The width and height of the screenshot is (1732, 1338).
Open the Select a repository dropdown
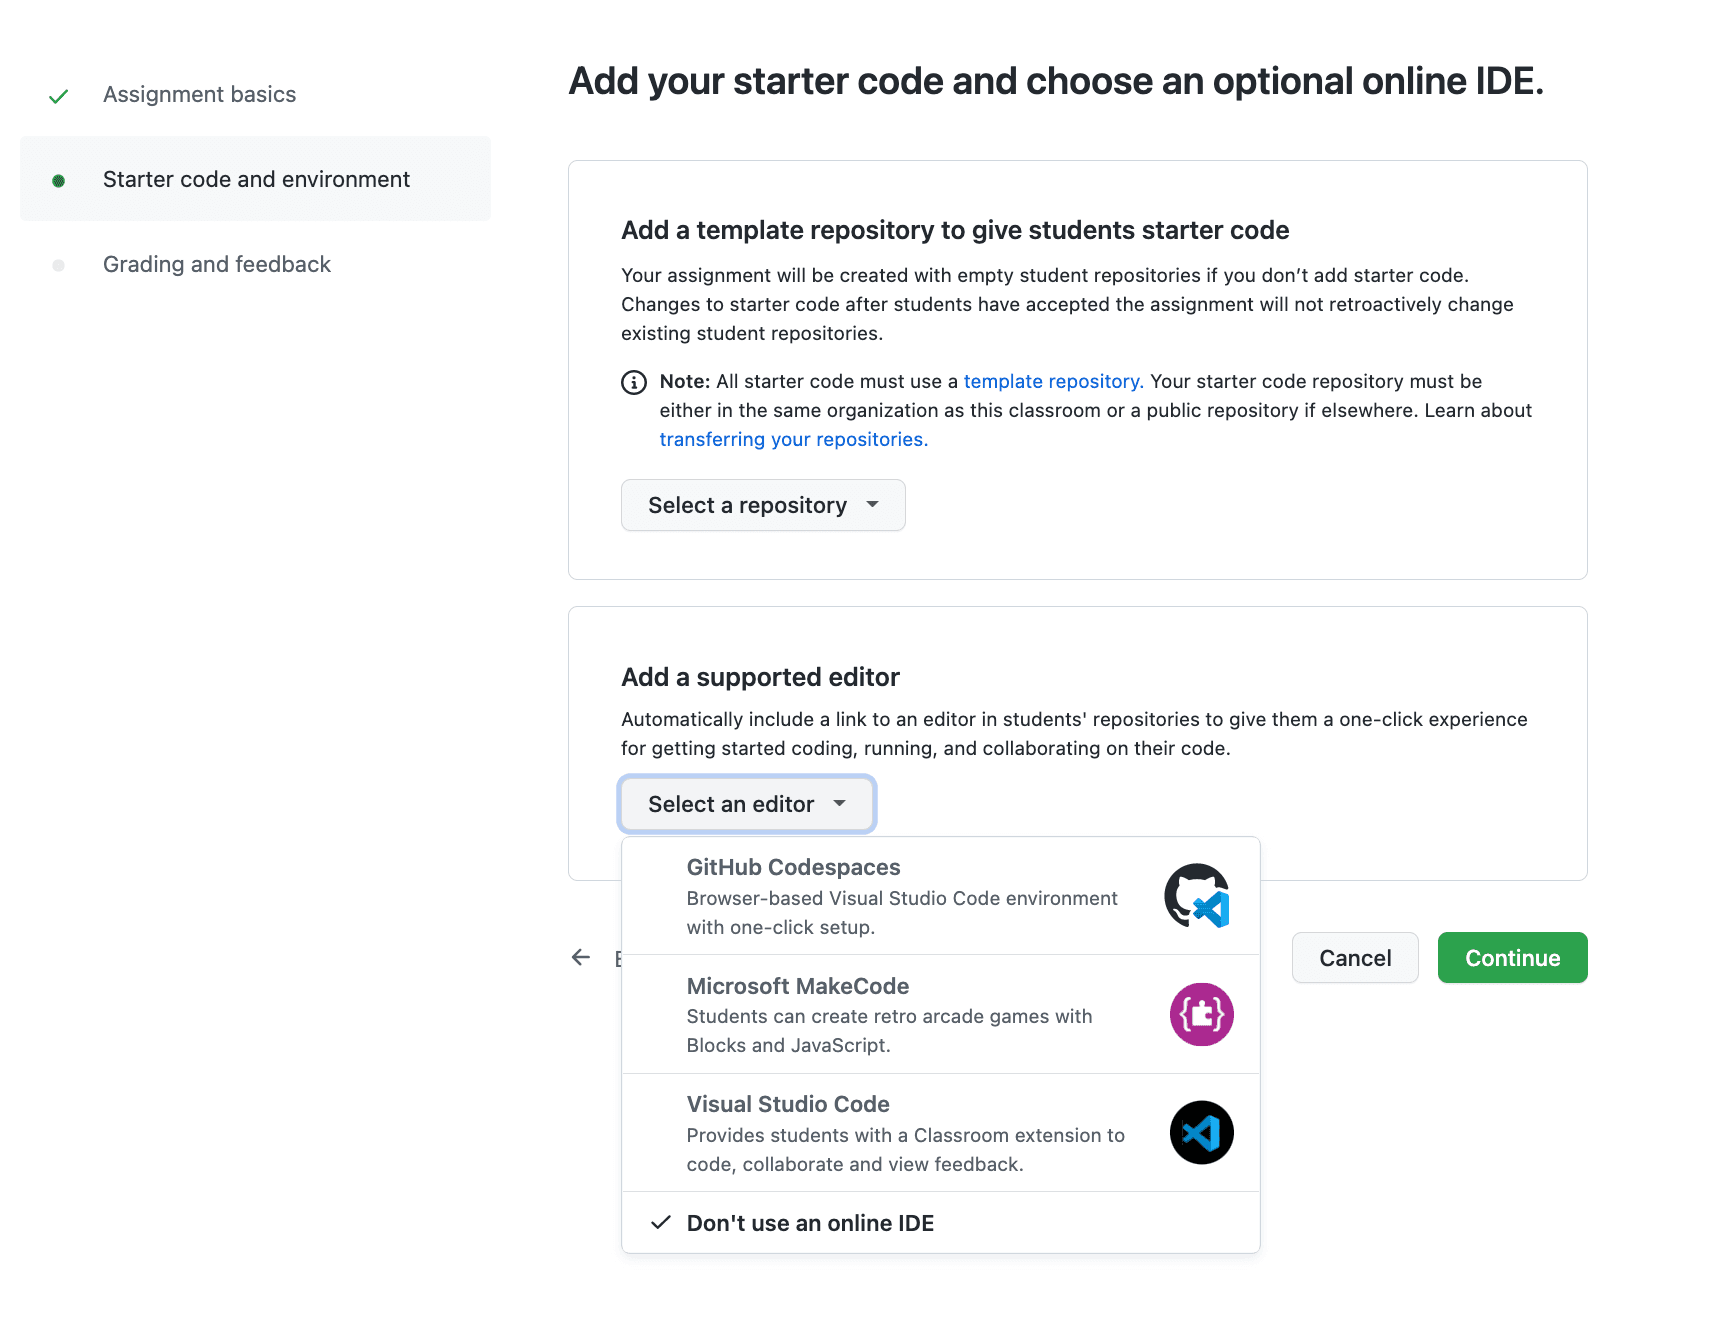tap(763, 505)
